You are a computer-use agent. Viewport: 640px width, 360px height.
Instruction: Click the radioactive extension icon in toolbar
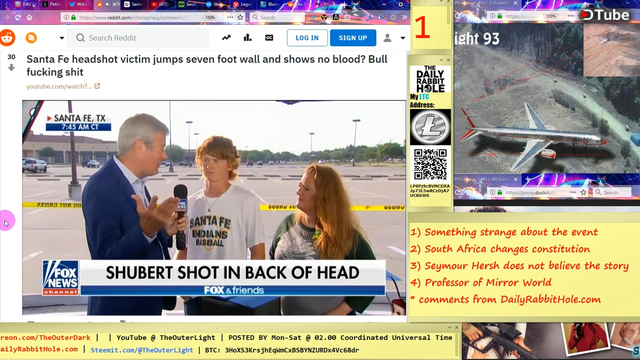324,17
